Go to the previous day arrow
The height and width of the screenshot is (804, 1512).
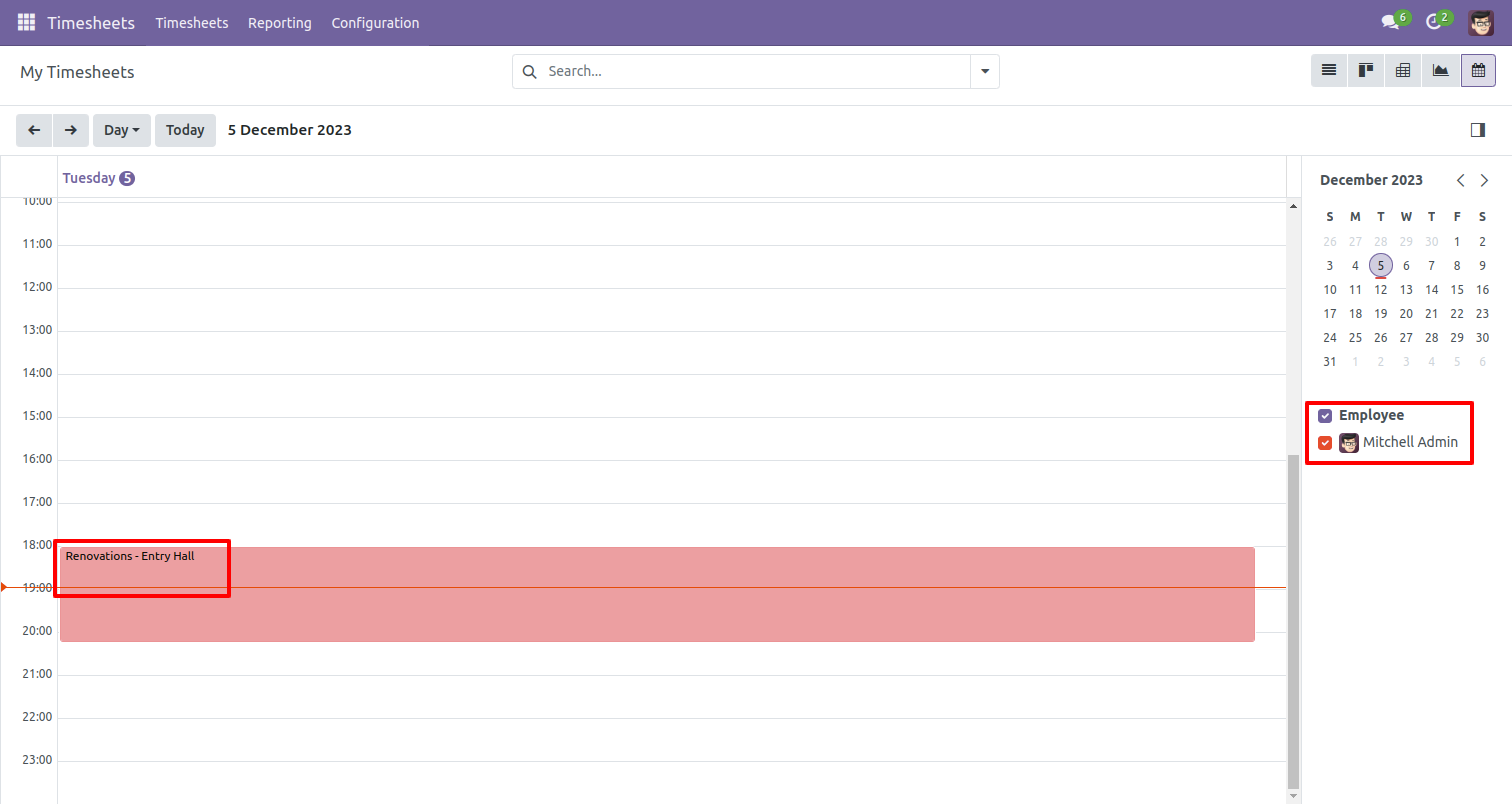pyautogui.click(x=34, y=130)
